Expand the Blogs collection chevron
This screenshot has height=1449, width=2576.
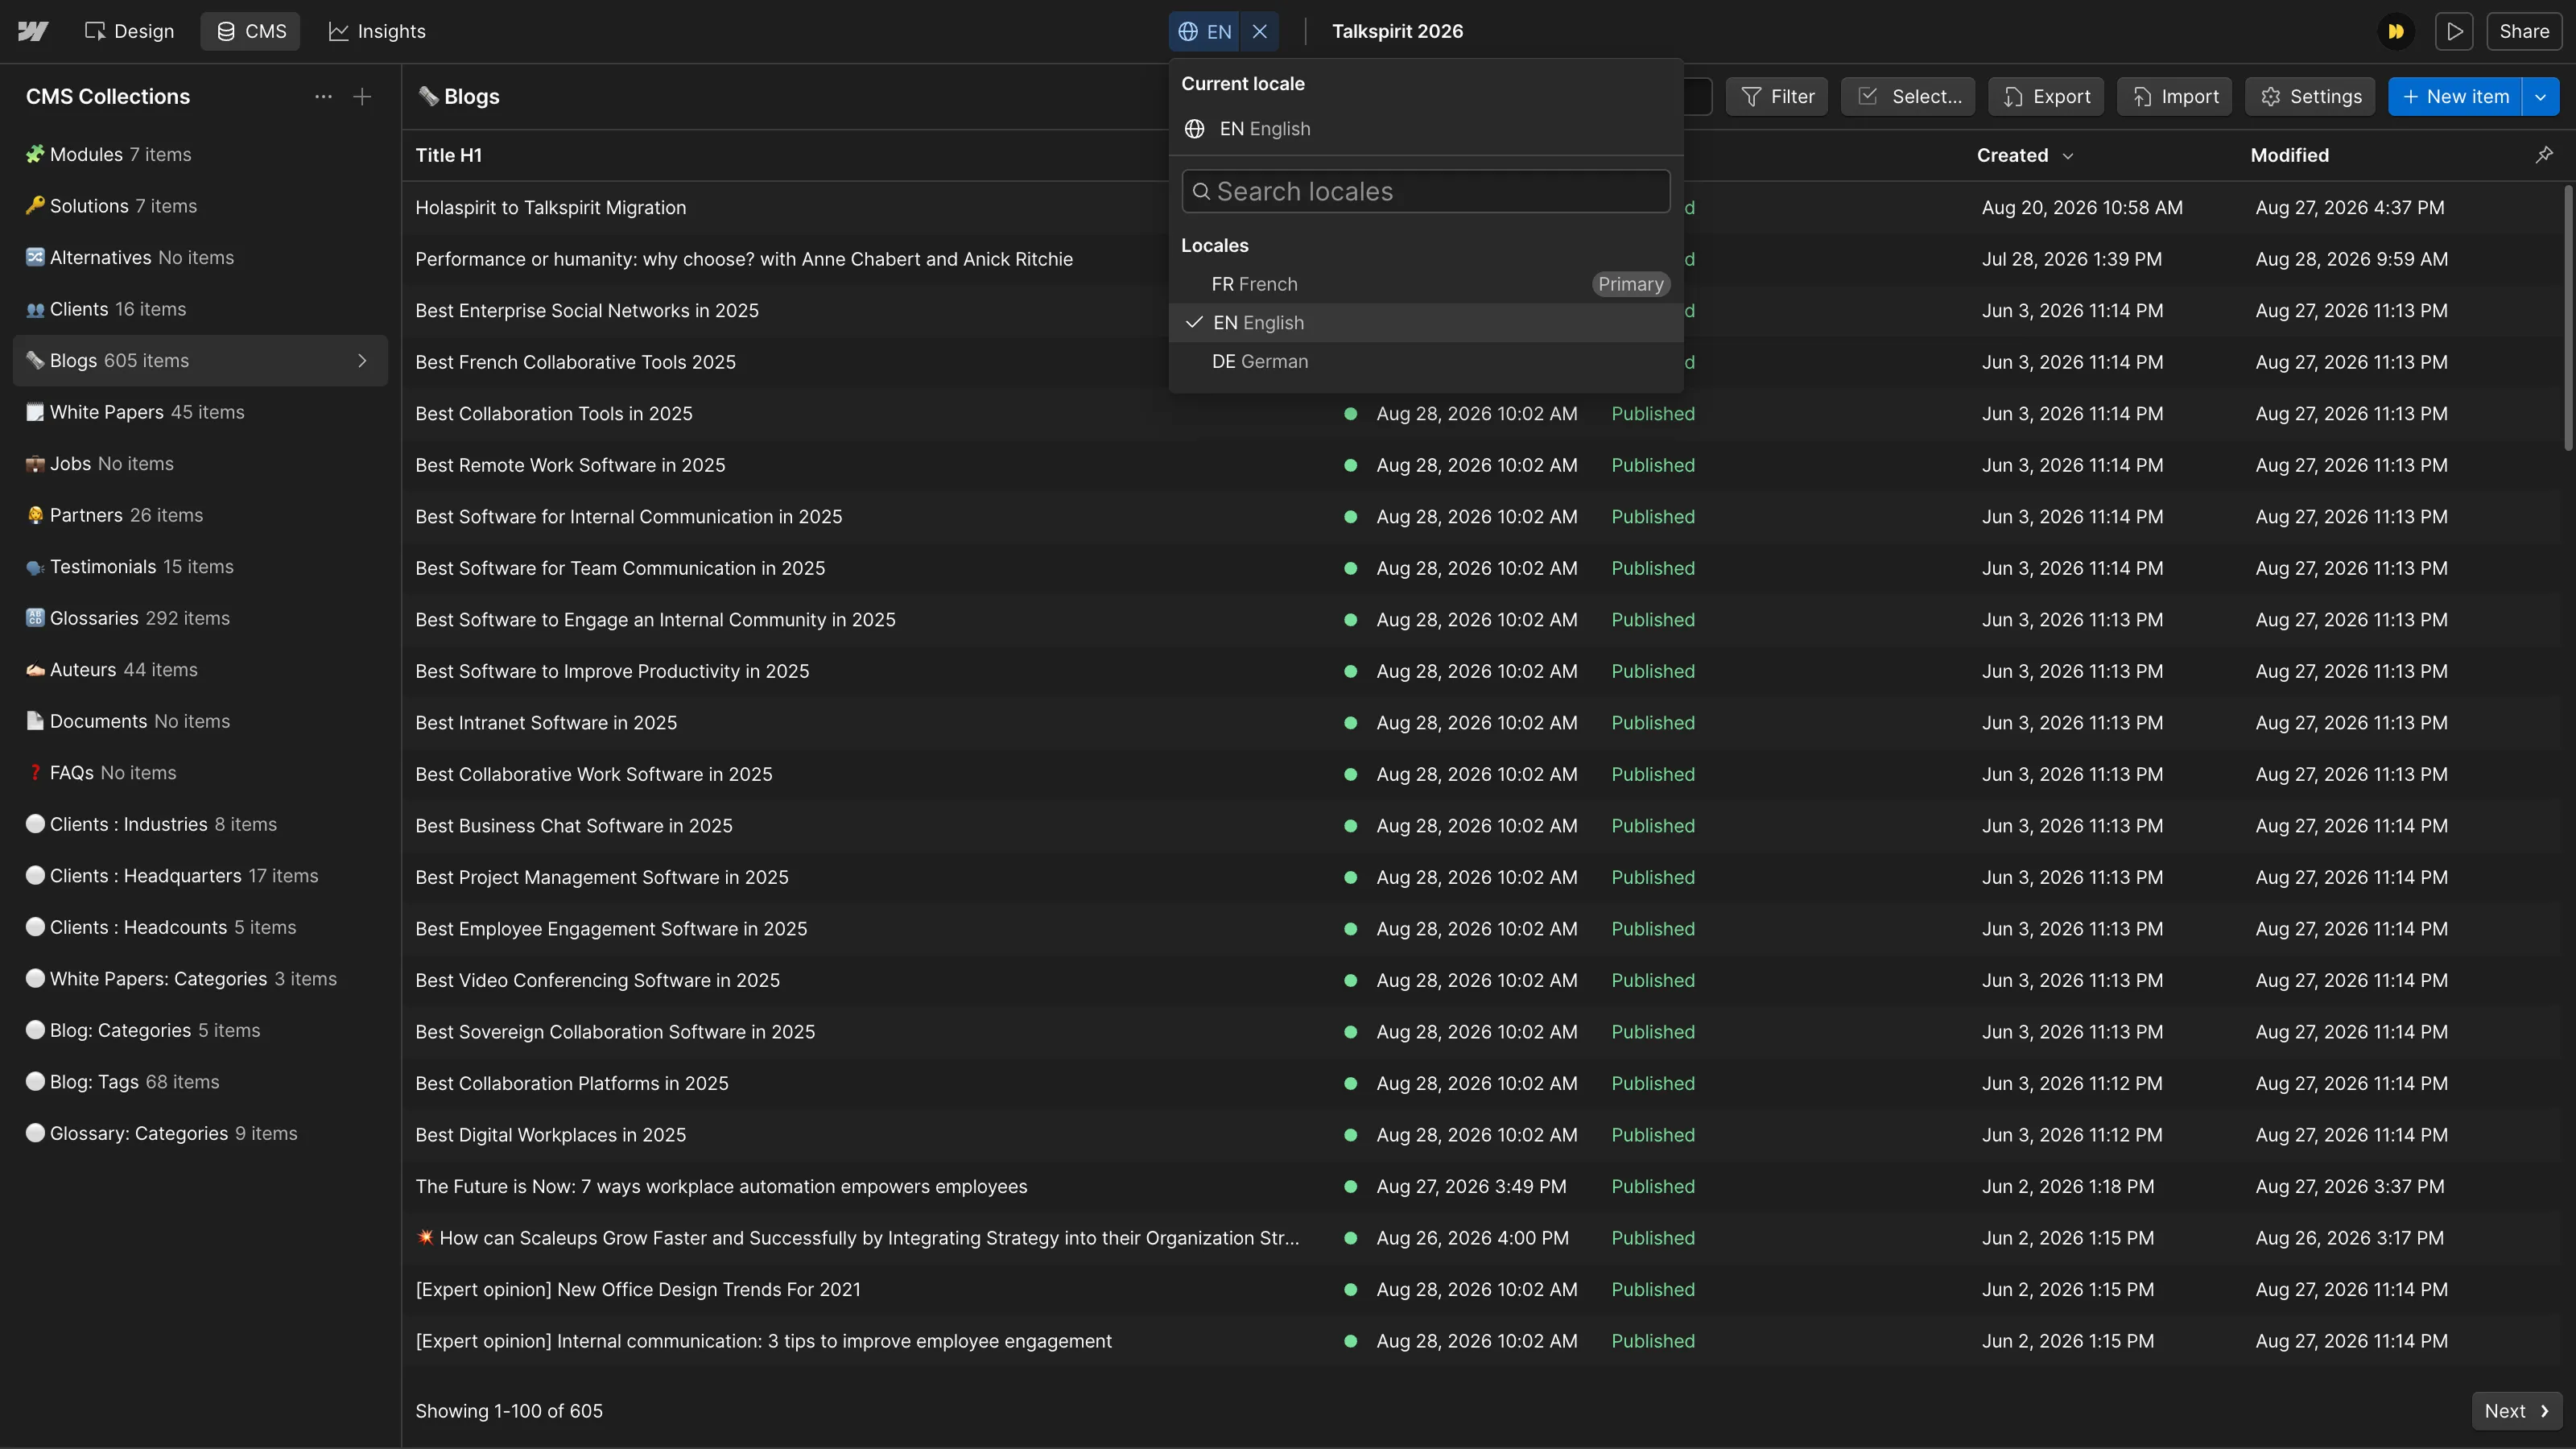pos(362,360)
